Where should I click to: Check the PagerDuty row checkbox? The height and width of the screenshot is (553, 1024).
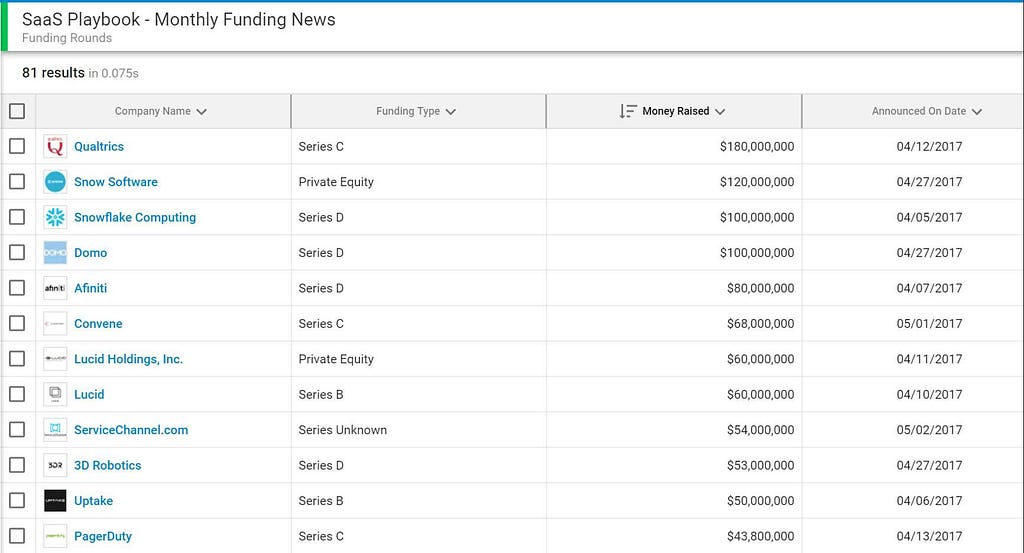tap(17, 536)
